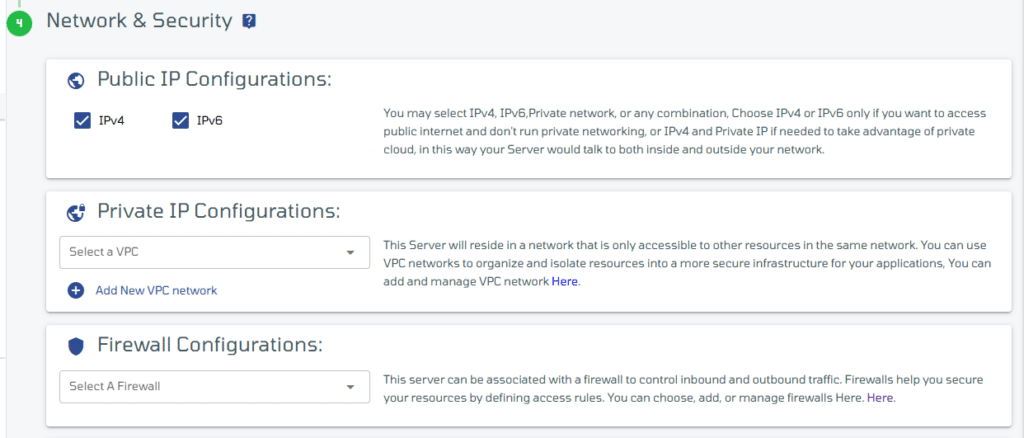
Task: Click the locked globe Private IP icon
Action: [x=76, y=212]
